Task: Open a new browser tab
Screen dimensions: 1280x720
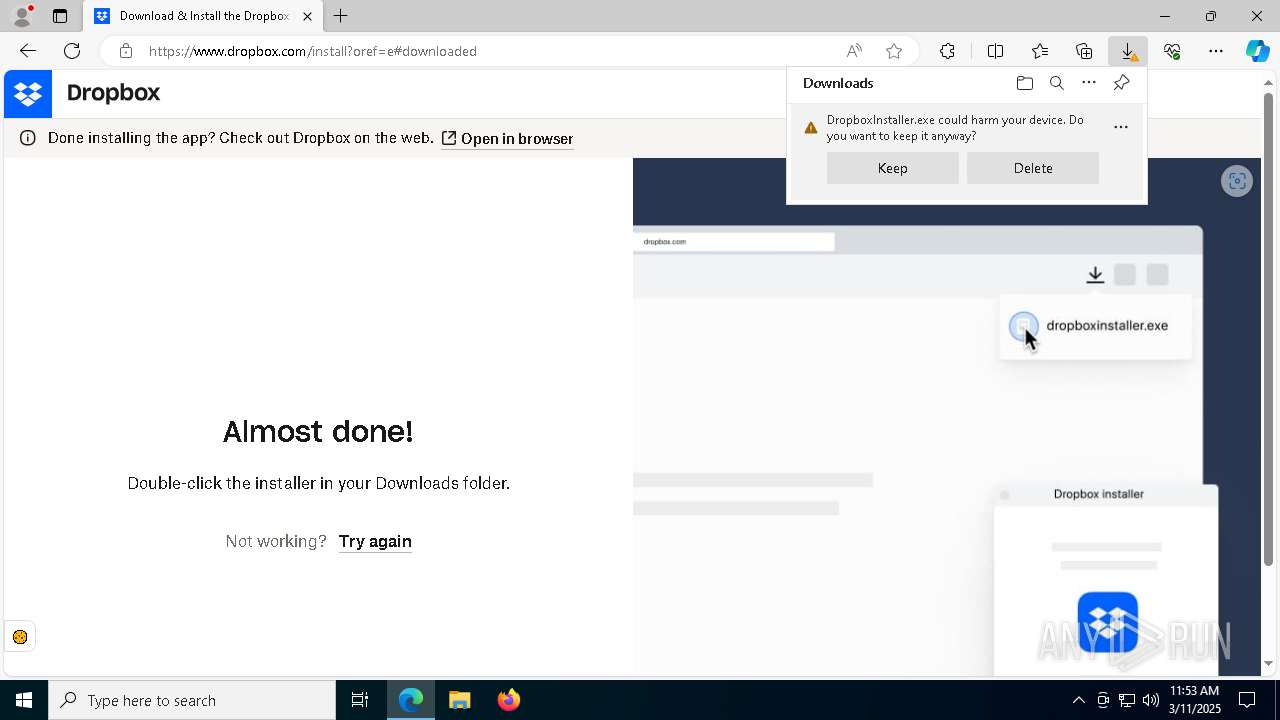Action: coord(341,16)
